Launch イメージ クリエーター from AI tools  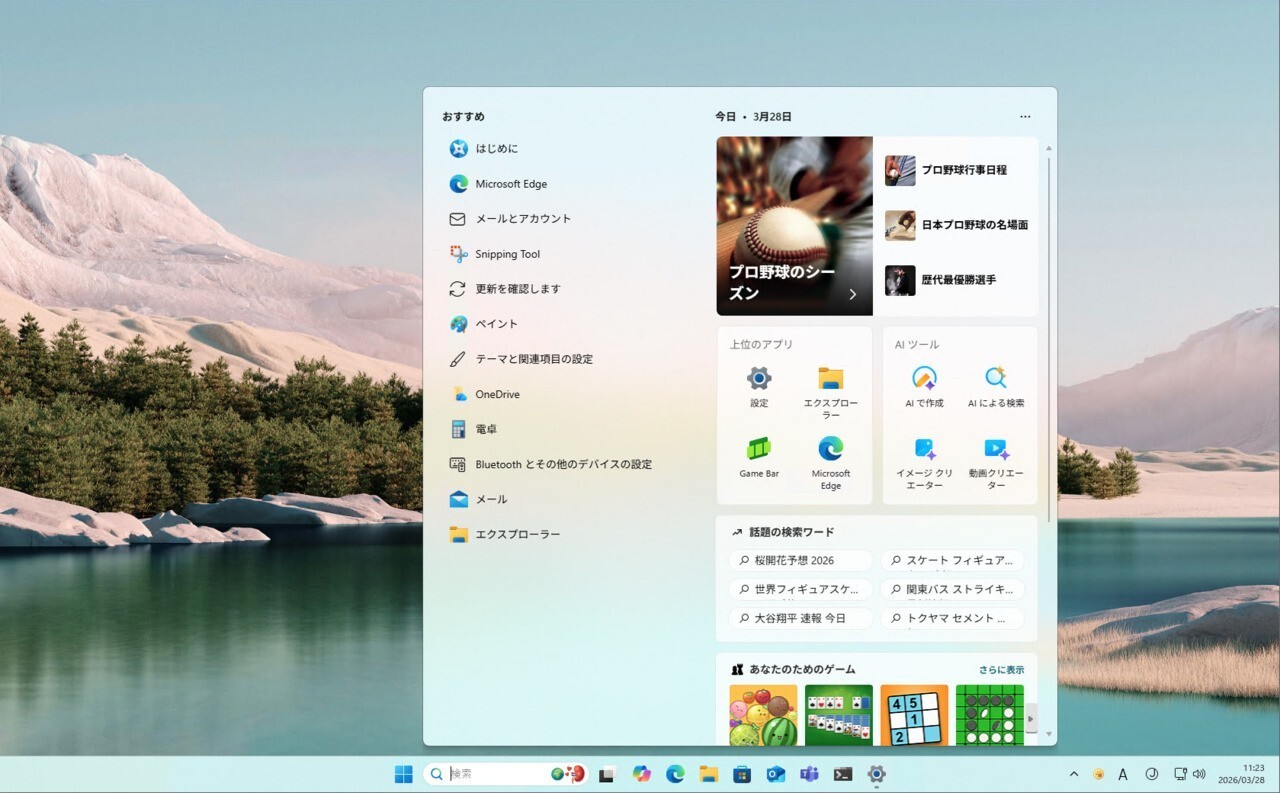pos(924,450)
